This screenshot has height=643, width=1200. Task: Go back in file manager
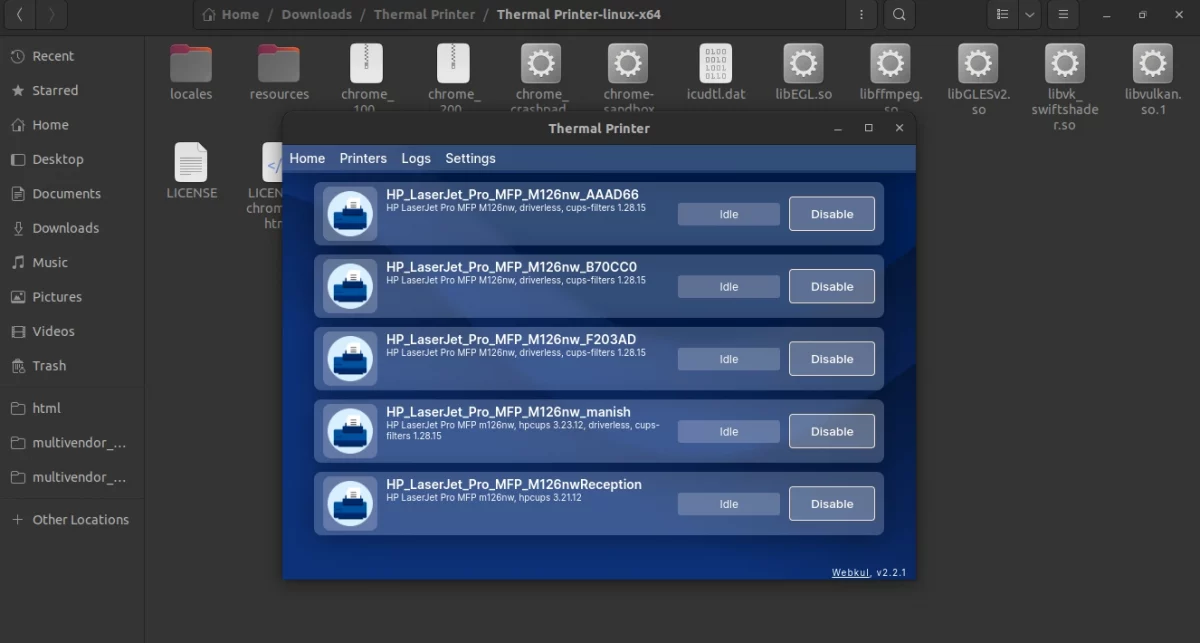coord(22,14)
